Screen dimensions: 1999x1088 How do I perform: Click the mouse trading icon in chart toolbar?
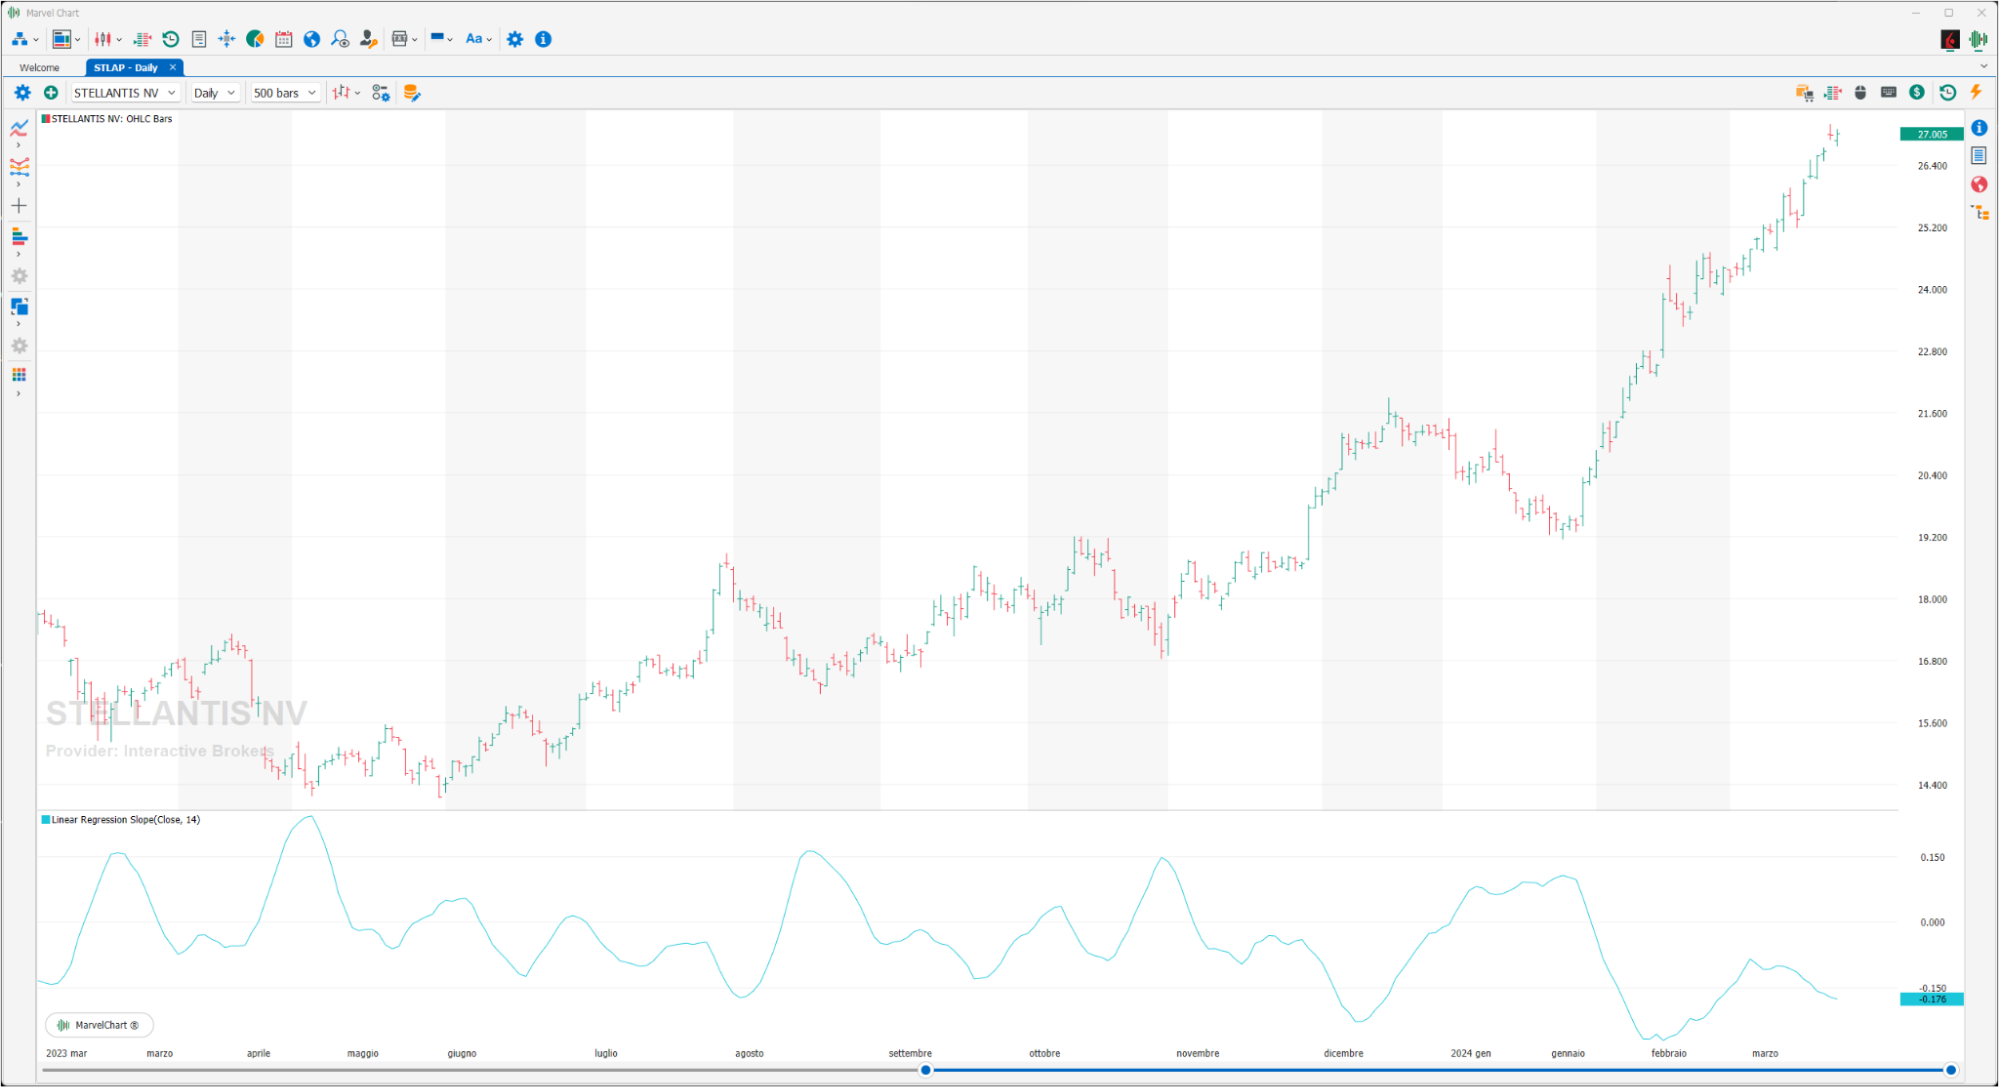[1860, 92]
